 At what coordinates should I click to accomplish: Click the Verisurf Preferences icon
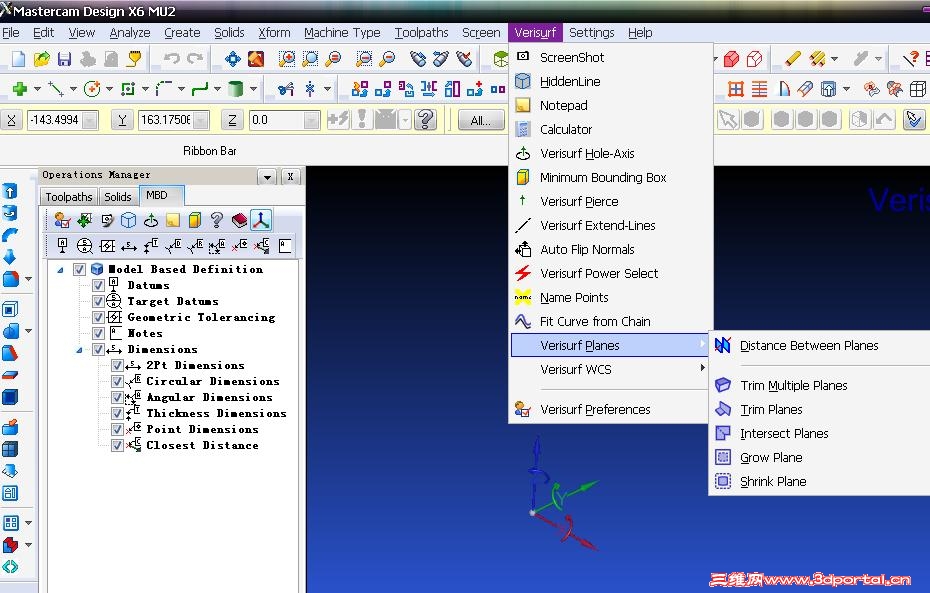click(523, 409)
